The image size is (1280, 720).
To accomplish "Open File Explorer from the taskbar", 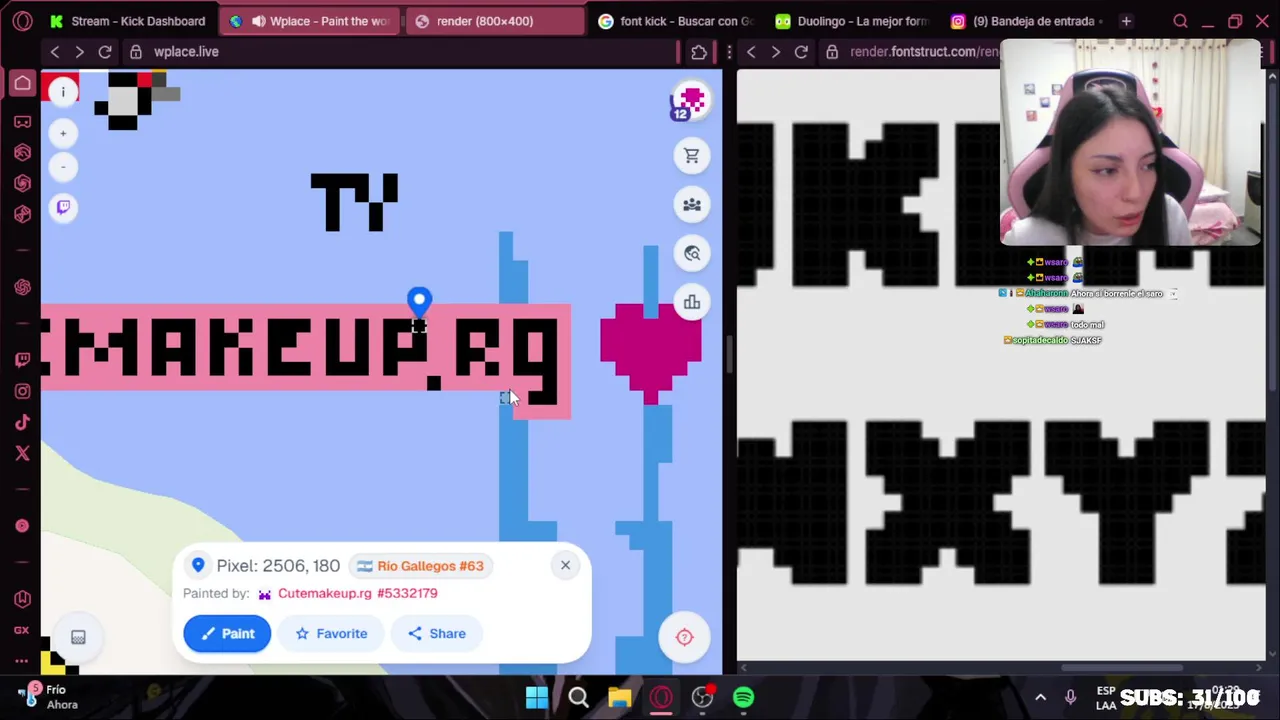I will tap(619, 697).
